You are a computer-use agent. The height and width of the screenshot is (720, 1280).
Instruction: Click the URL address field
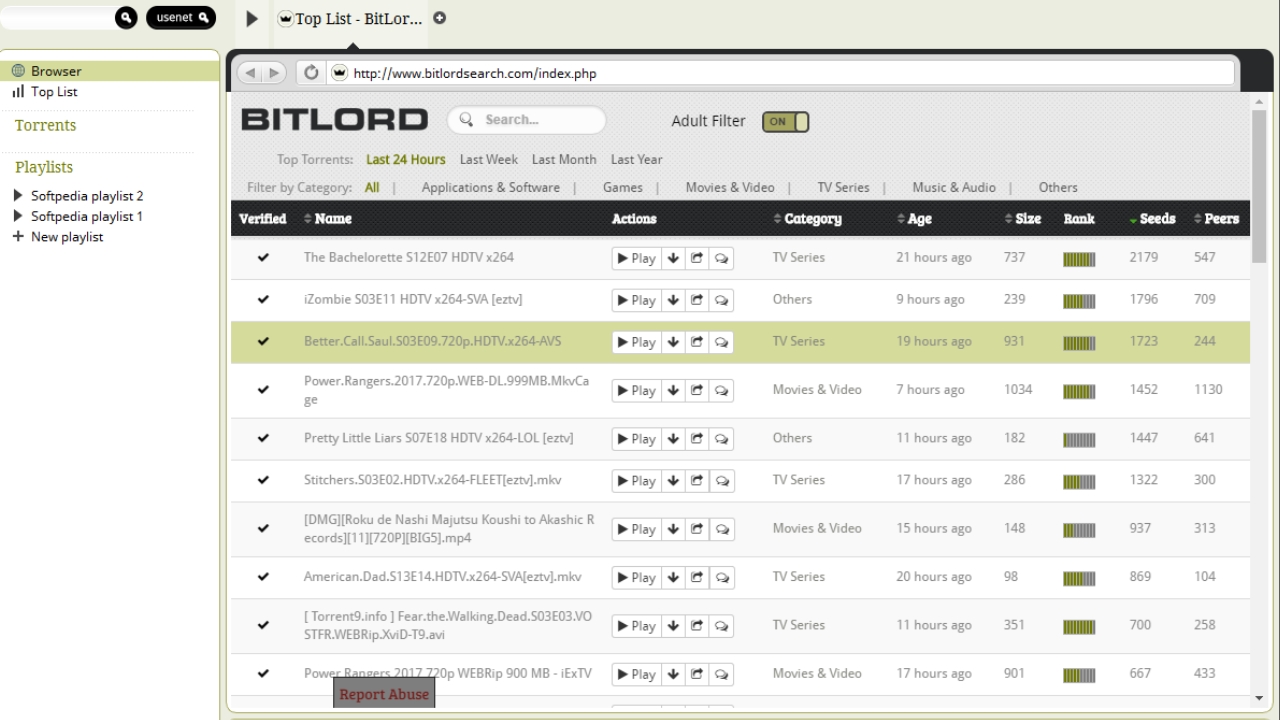click(780, 73)
